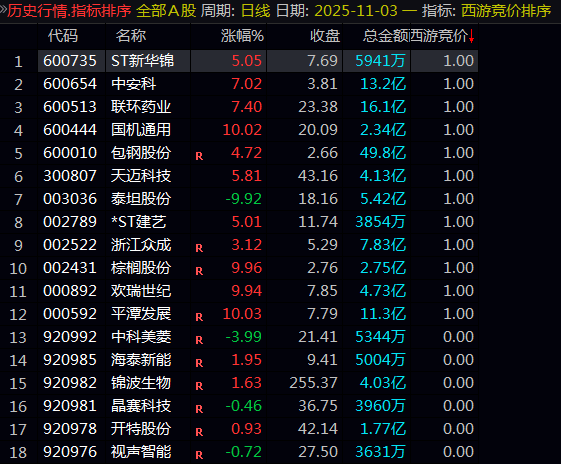Select stock code 920985
Image resolution: width=561 pixels, height=464 pixels.
[x=70, y=360]
